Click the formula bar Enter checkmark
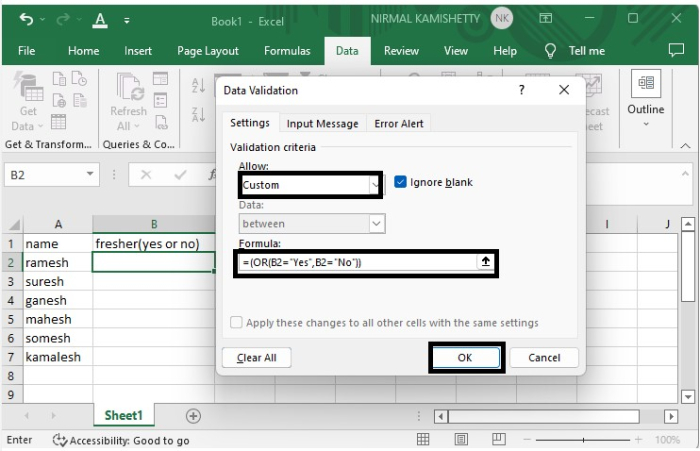 [180, 175]
